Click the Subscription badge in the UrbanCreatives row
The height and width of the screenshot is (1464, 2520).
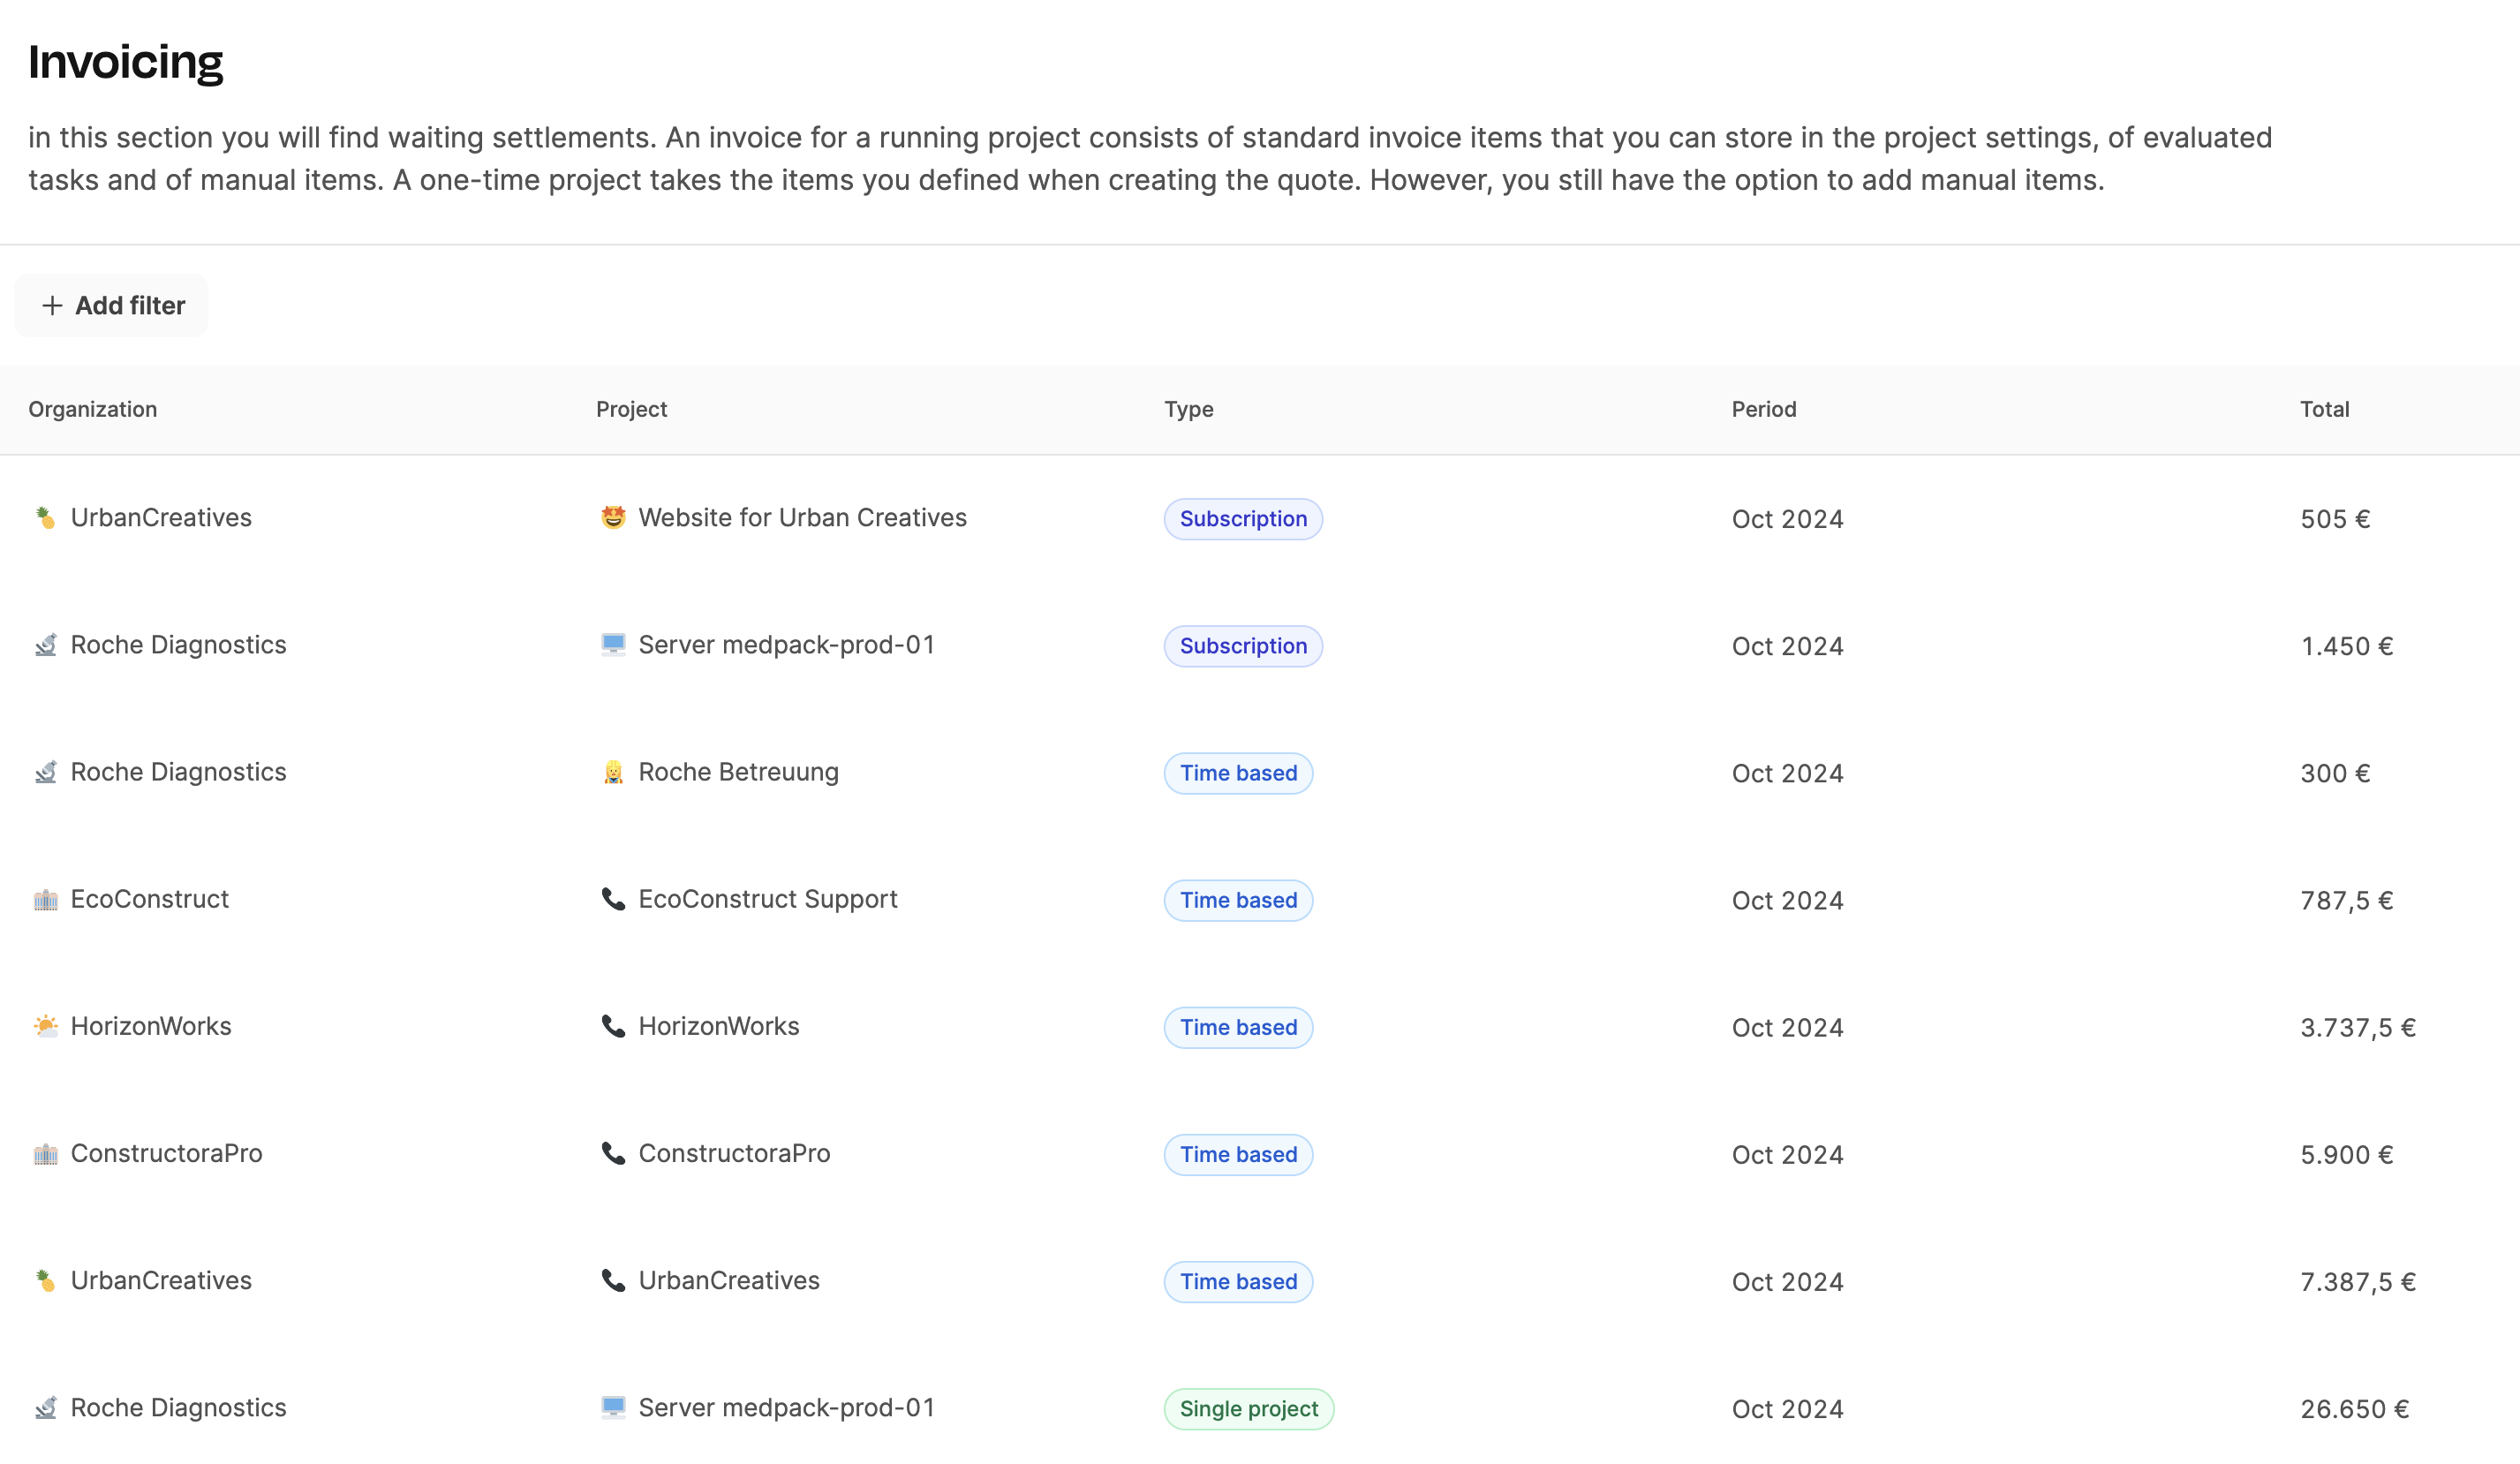click(x=1242, y=519)
